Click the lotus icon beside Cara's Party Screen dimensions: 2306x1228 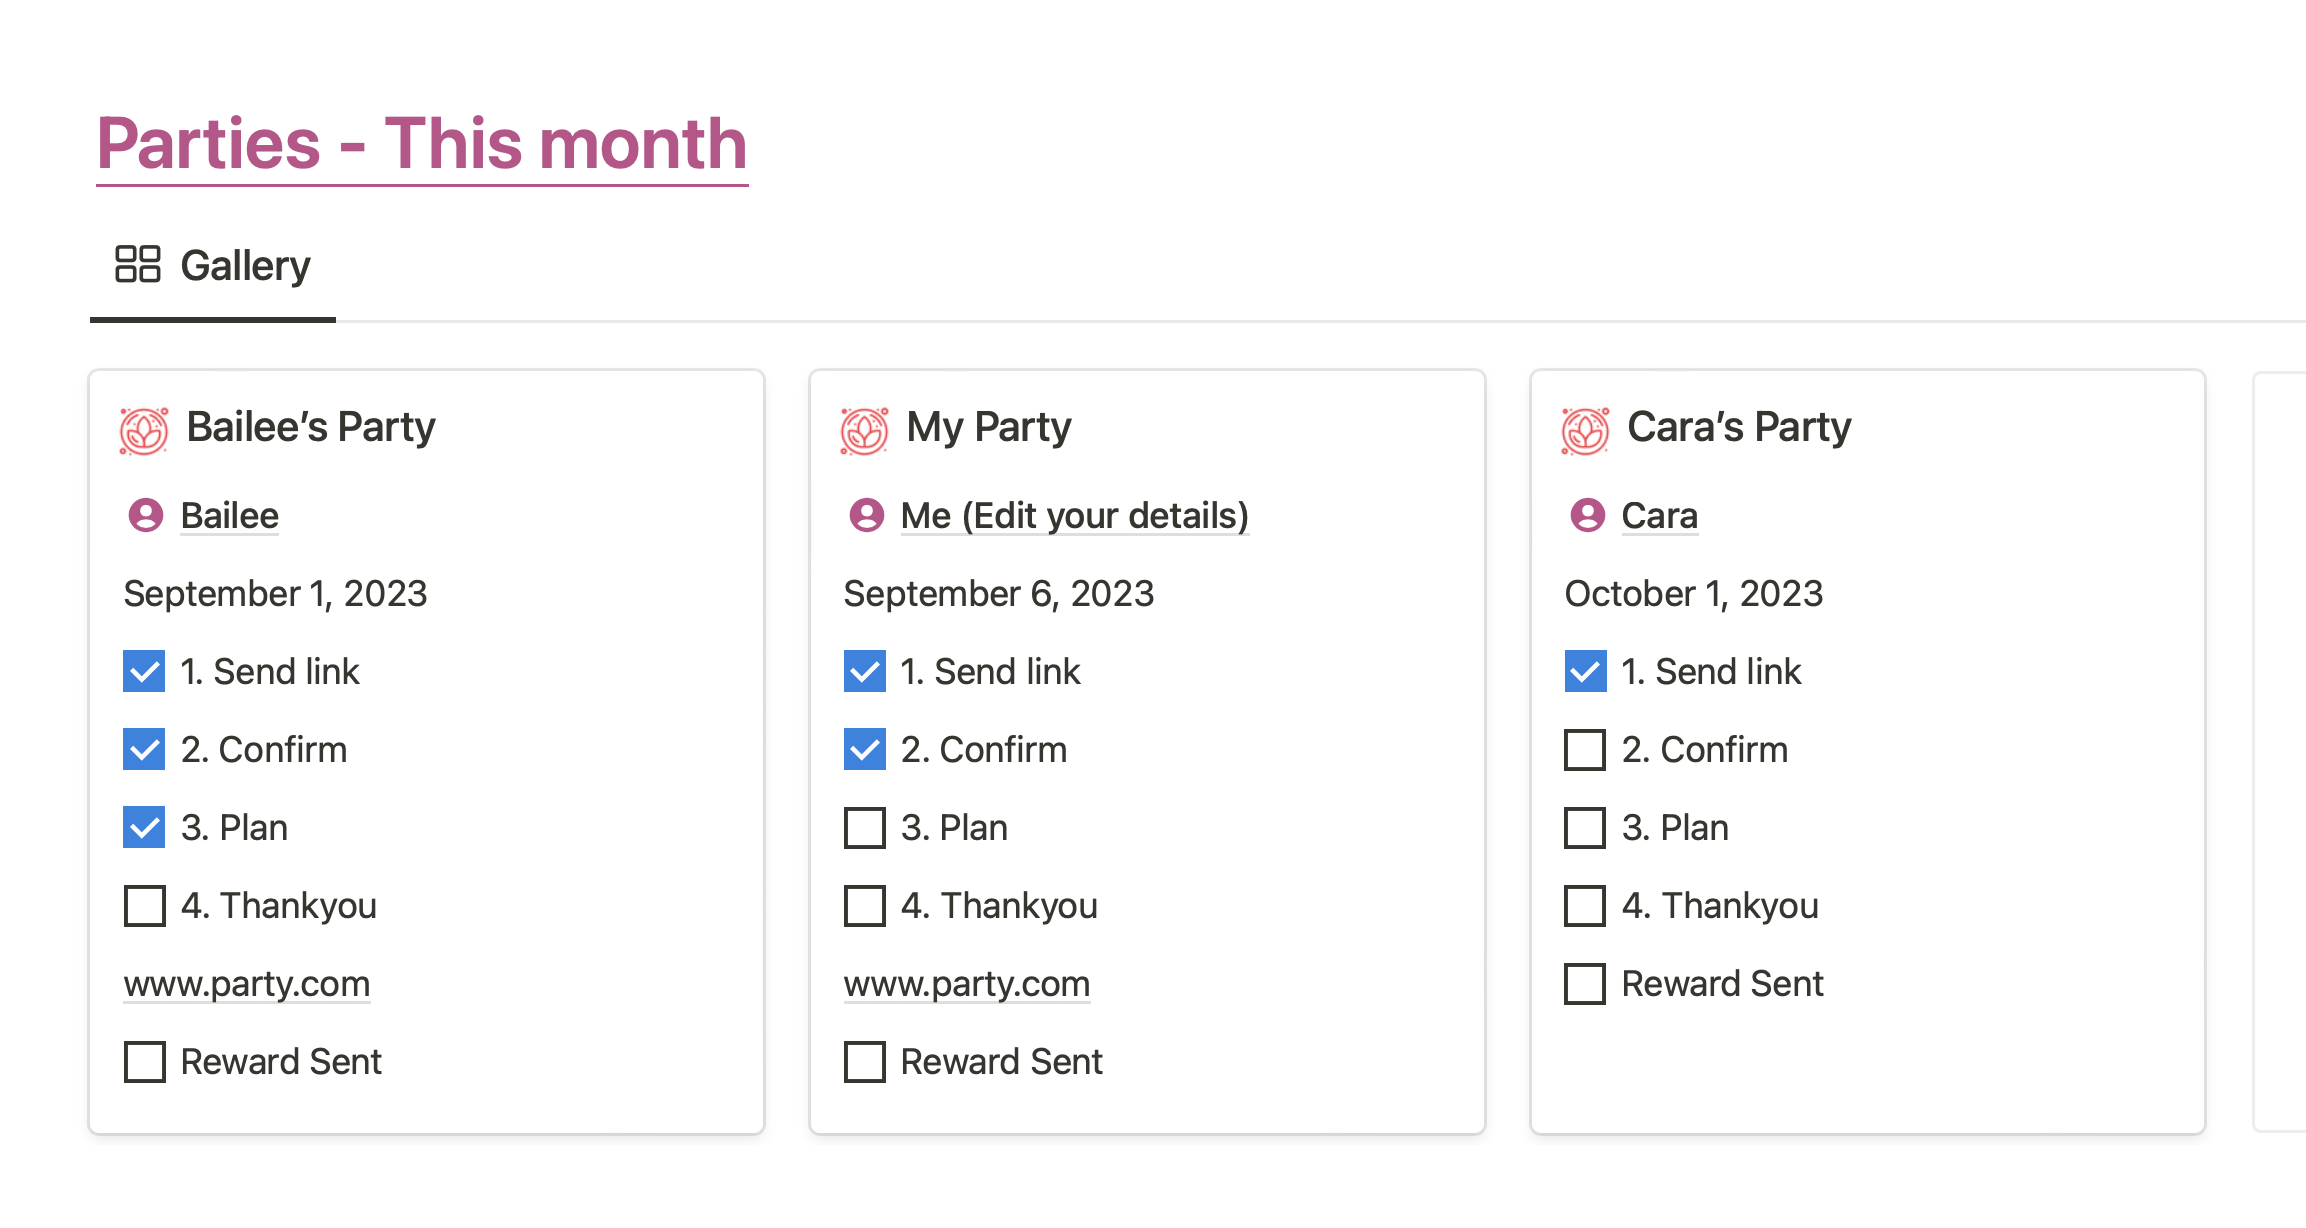point(1585,431)
